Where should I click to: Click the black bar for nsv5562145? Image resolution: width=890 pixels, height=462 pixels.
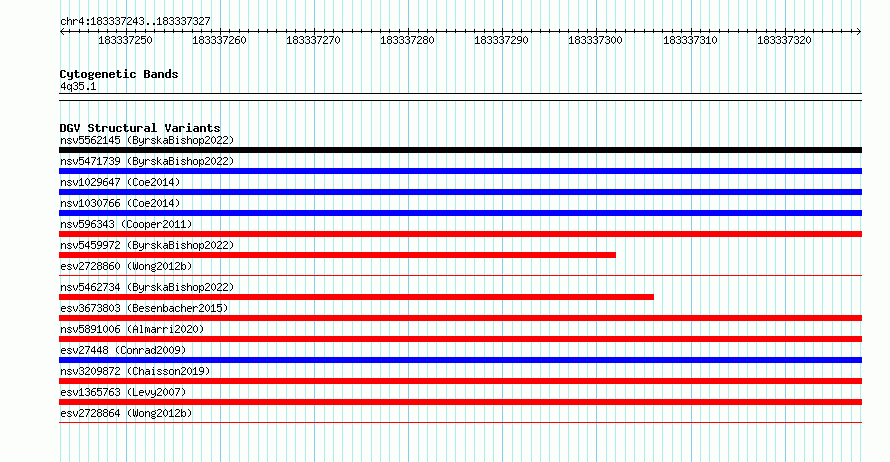point(460,150)
